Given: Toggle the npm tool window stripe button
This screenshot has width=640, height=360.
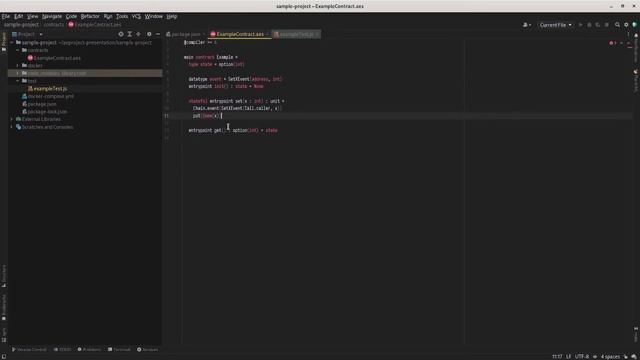Looking at the screenshot, I should 4,335.
